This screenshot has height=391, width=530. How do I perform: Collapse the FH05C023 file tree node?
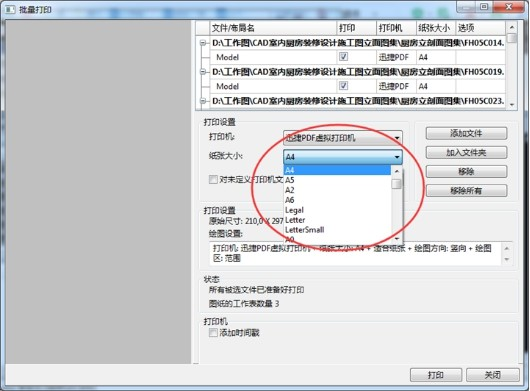(203, 101)
